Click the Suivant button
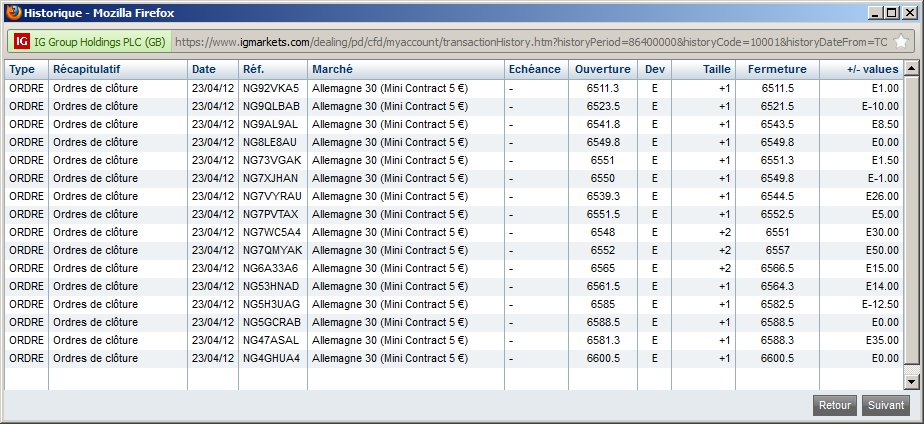 pyautogui.click(x=886, y=405)
